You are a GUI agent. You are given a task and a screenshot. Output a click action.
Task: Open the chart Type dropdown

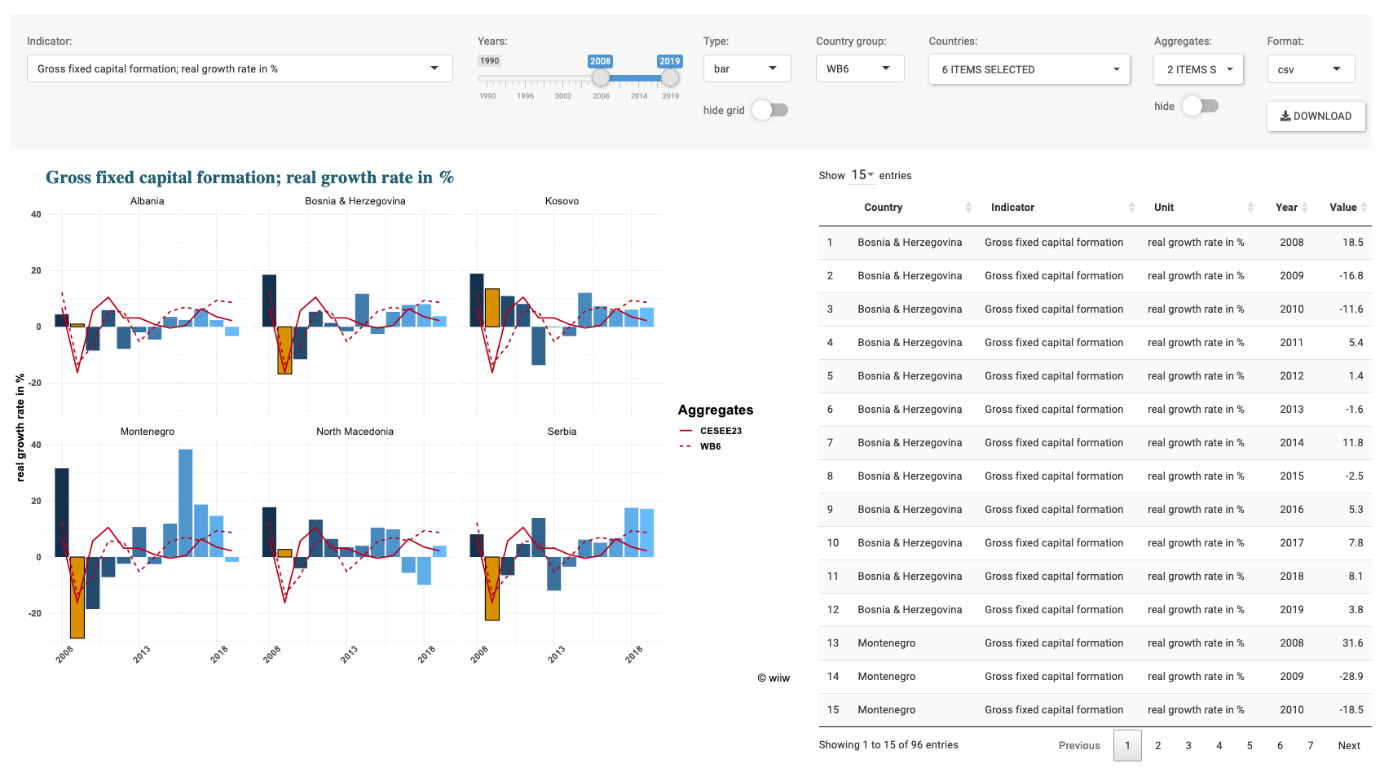coord(746,69)
